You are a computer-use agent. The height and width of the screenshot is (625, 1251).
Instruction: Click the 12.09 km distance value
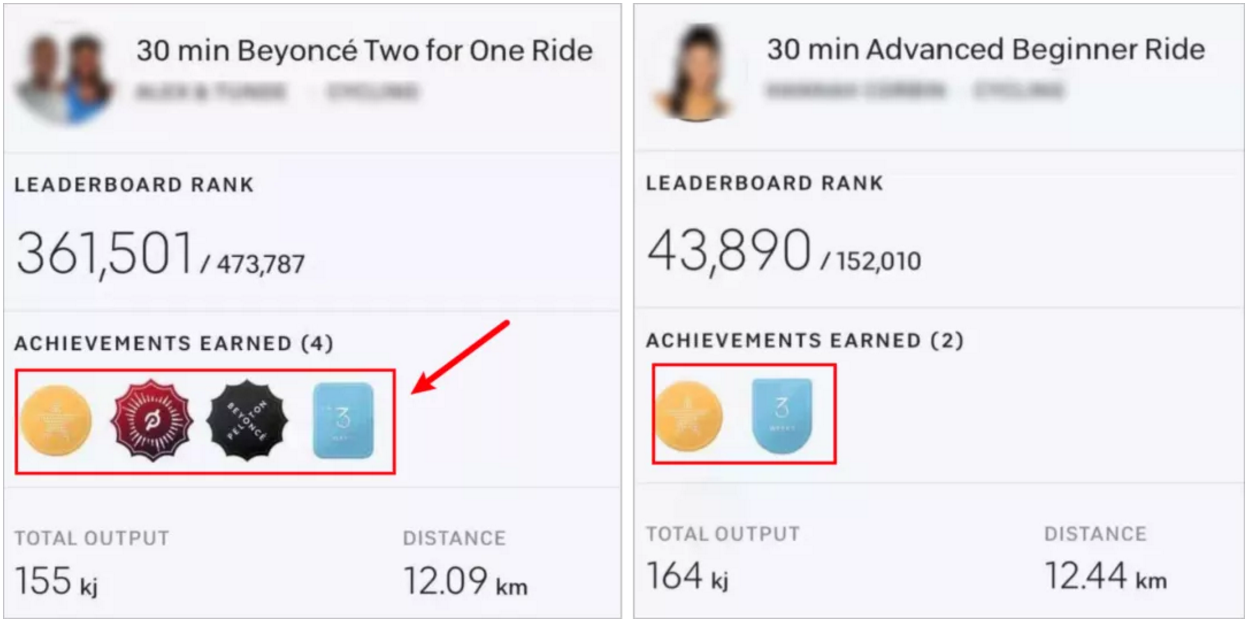[465, 582]
